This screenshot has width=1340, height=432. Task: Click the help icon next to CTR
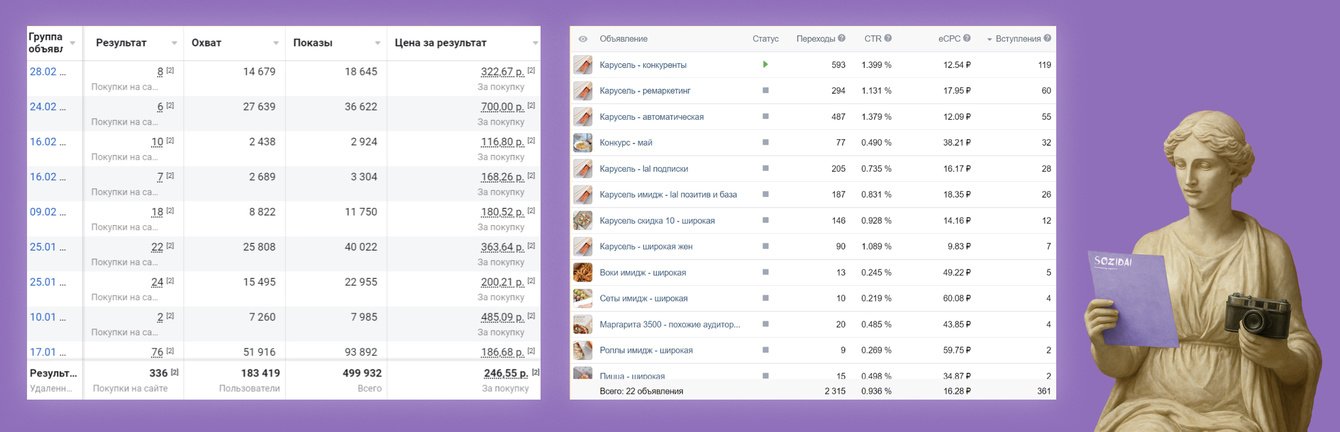tap(888, 39)
